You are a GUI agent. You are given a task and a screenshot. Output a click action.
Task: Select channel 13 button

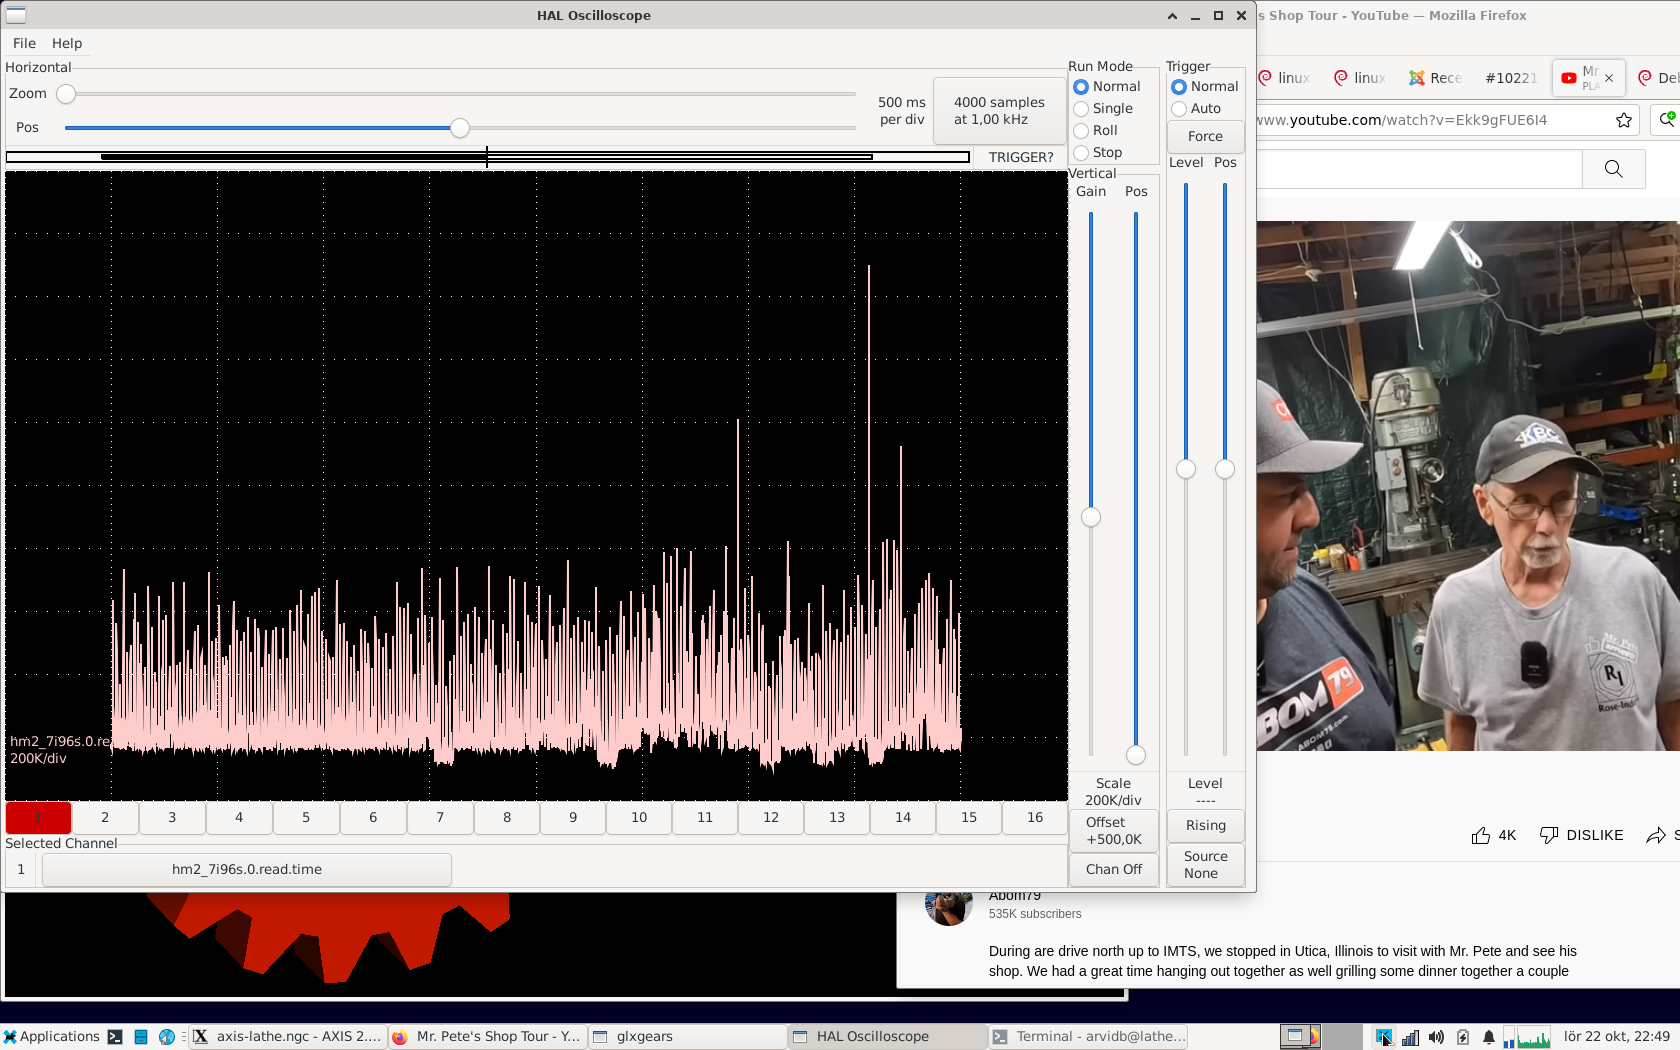pos(837,817)
